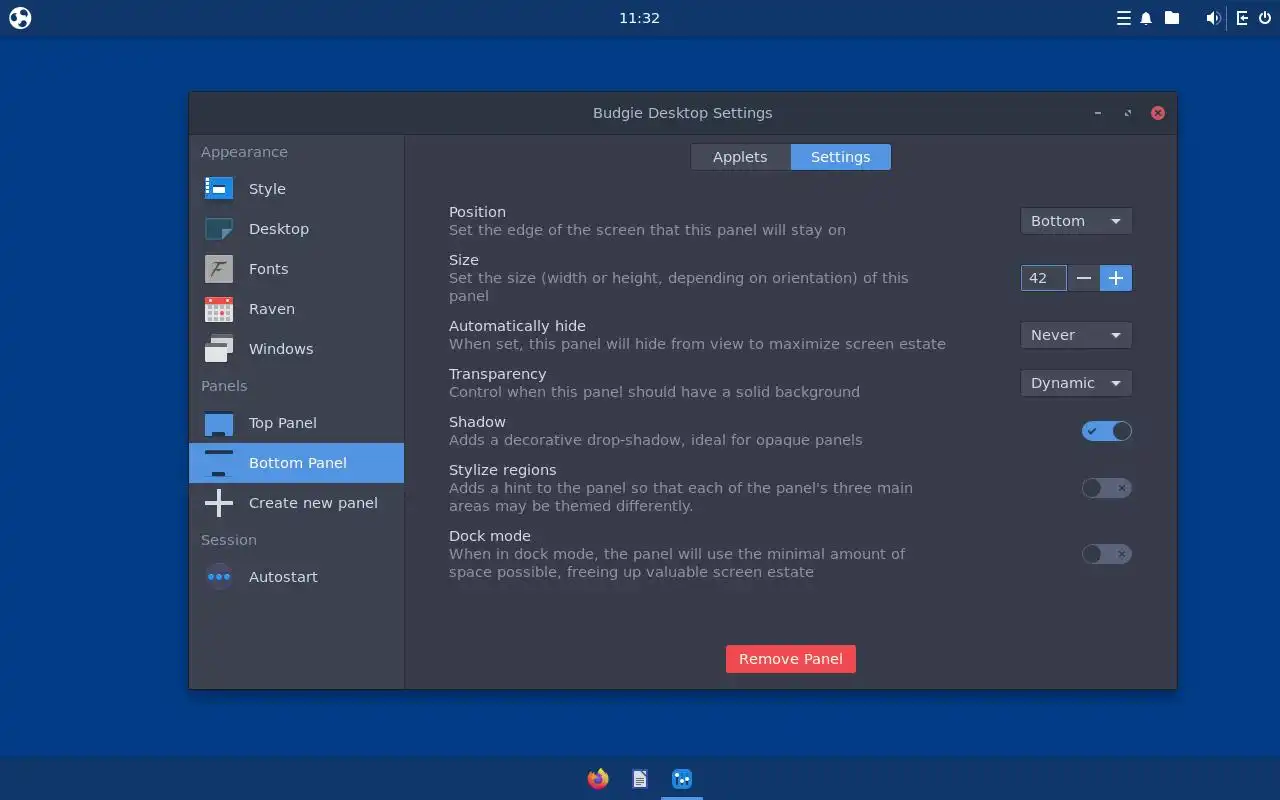Open the Position dropdown set to Bottom
The height and width of the screenshot is (800, 1280).
[x=1076, y=221]
